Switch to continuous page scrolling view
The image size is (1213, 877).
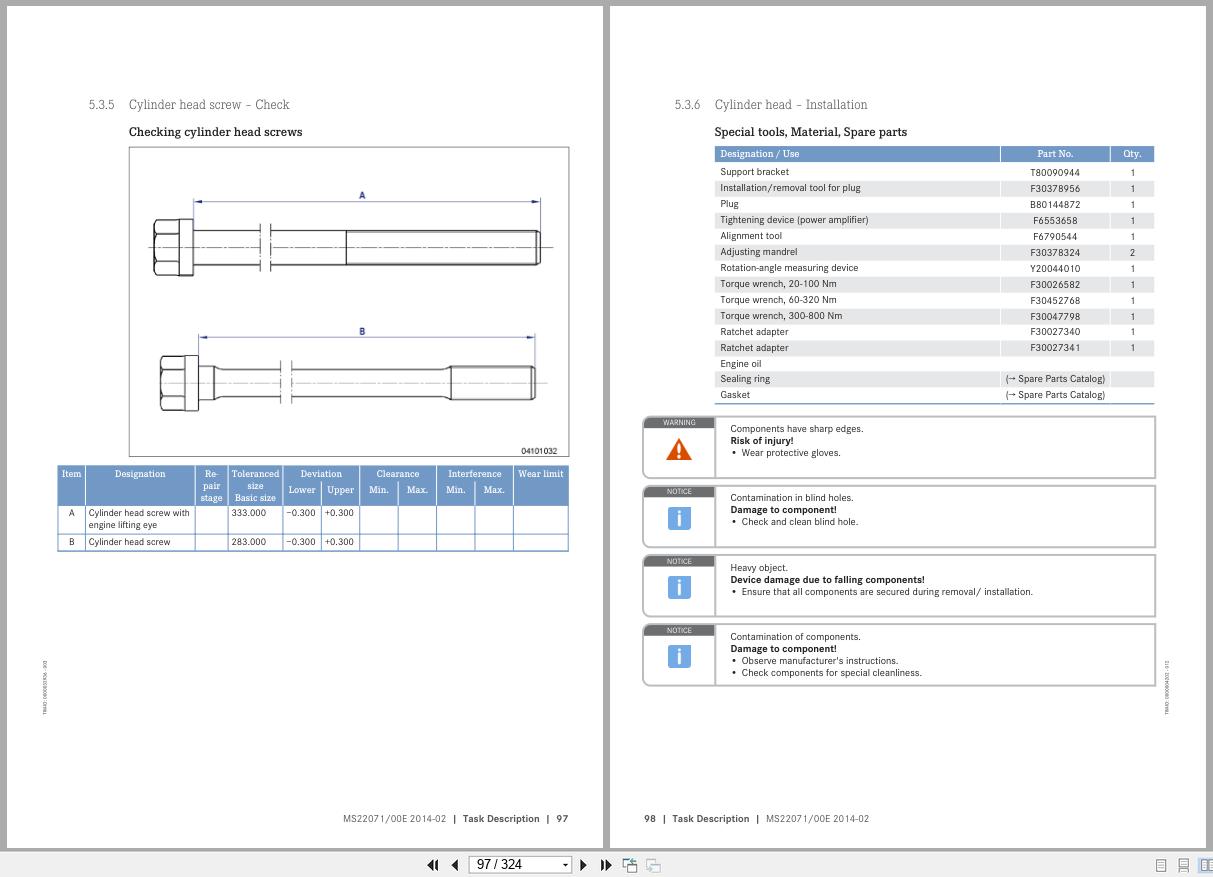(x=1183, y=865)
